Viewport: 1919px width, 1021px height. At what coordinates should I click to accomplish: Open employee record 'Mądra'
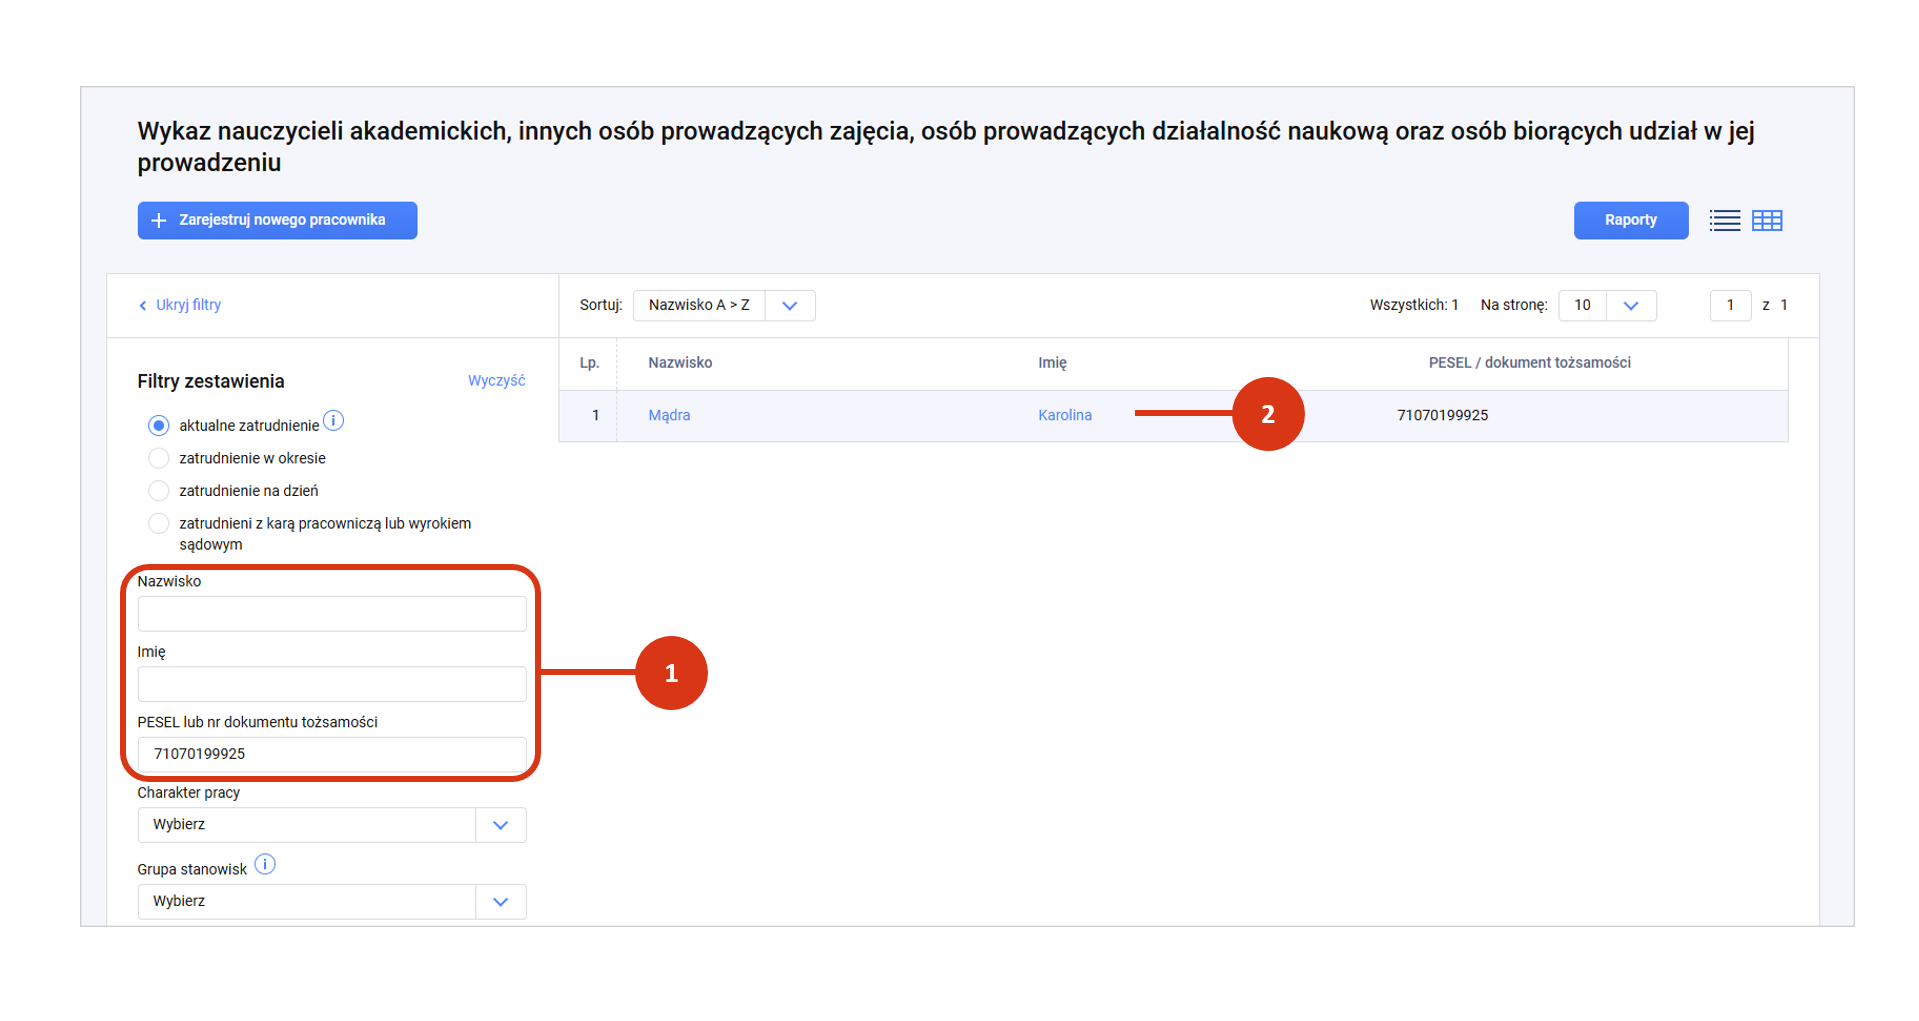pyautogui.click(x=669, y=416)
